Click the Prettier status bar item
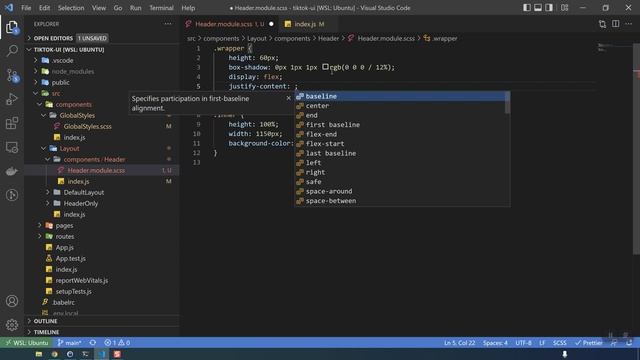Viewport: 640px width, 360px height. click(x=589, y=343)
